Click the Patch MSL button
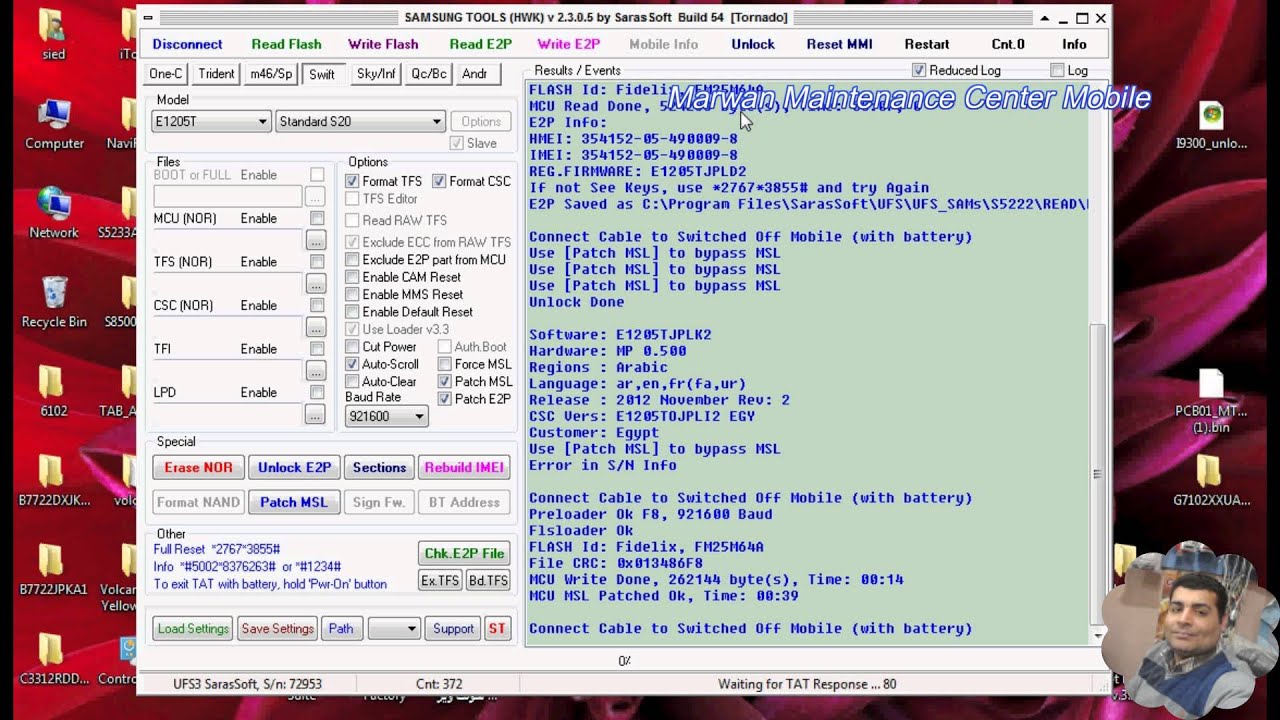1280x720 pixels. coord(294,502)
